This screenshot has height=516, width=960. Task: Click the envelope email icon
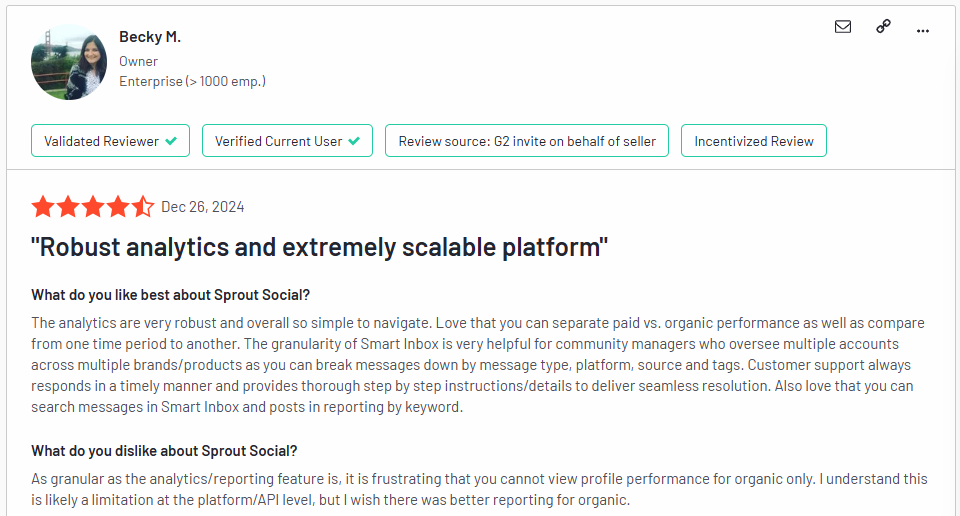pos(843,26)
